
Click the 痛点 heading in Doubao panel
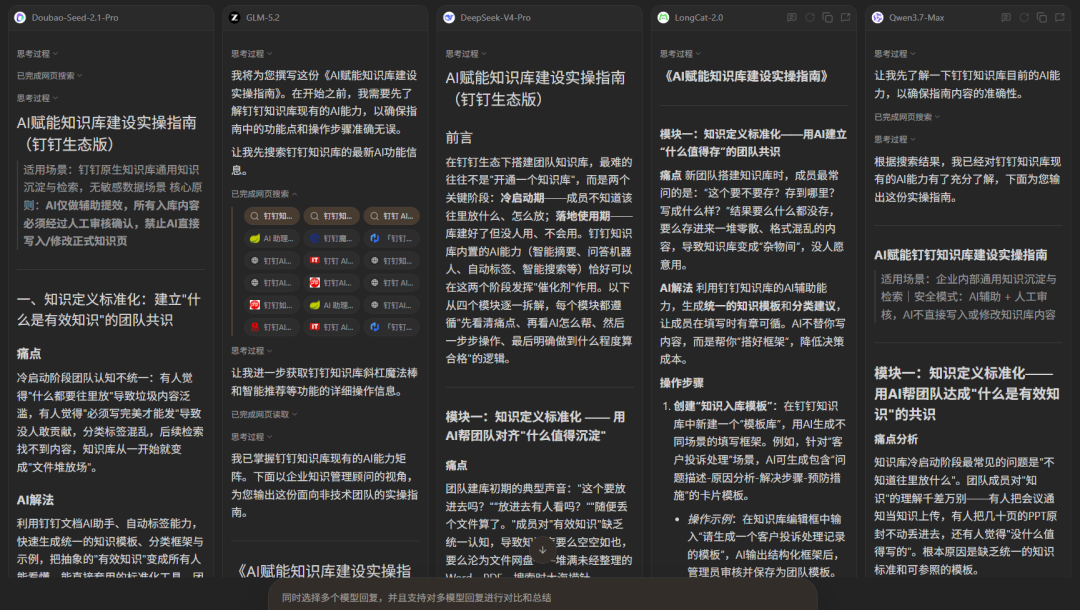pyautogui.click(x=29, y=354)
